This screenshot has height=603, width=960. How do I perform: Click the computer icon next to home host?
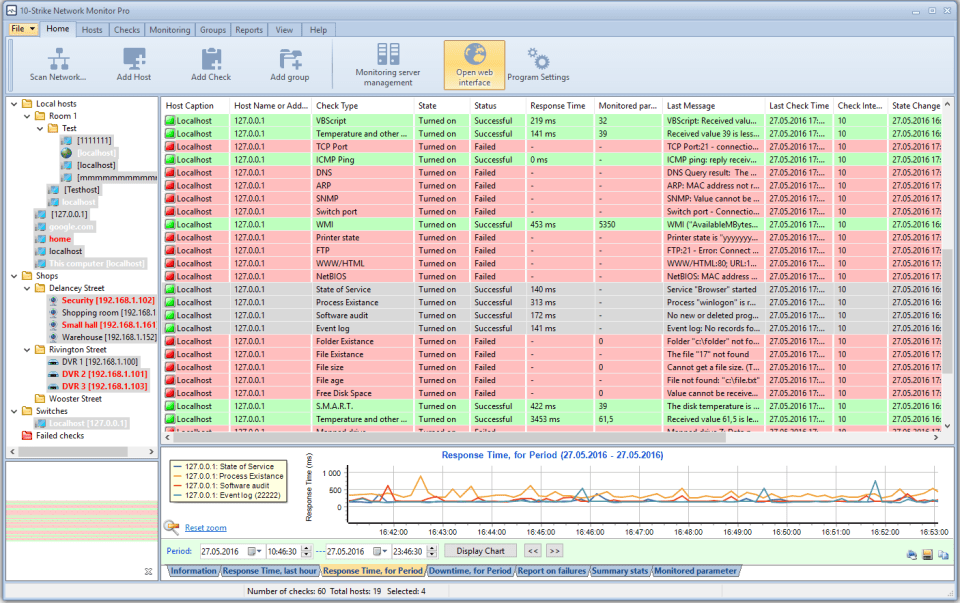click(x=40, y=239)
